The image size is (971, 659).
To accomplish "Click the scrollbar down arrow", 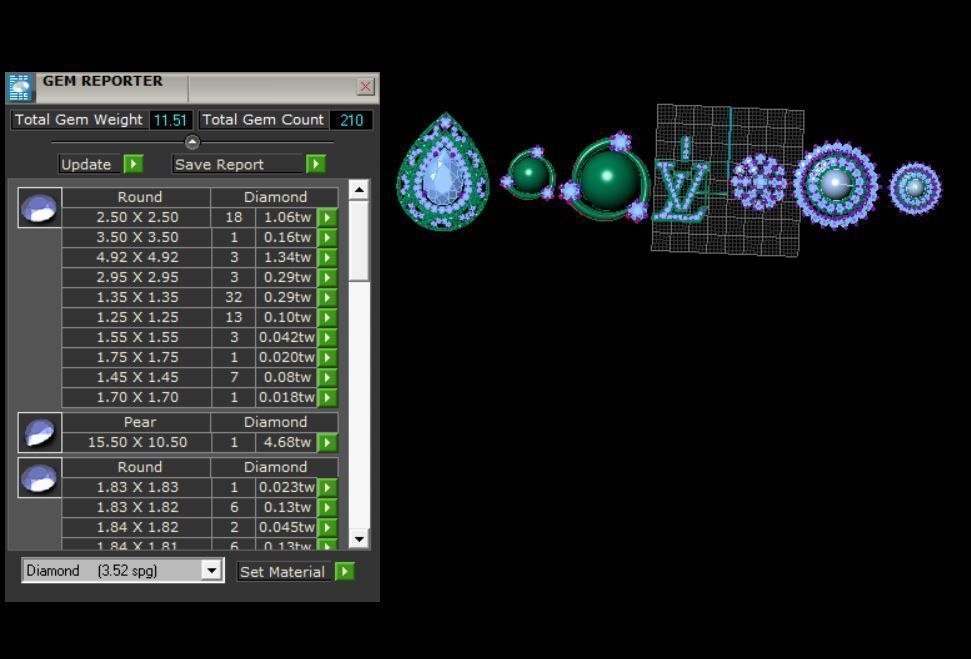I will coord(359,539).
